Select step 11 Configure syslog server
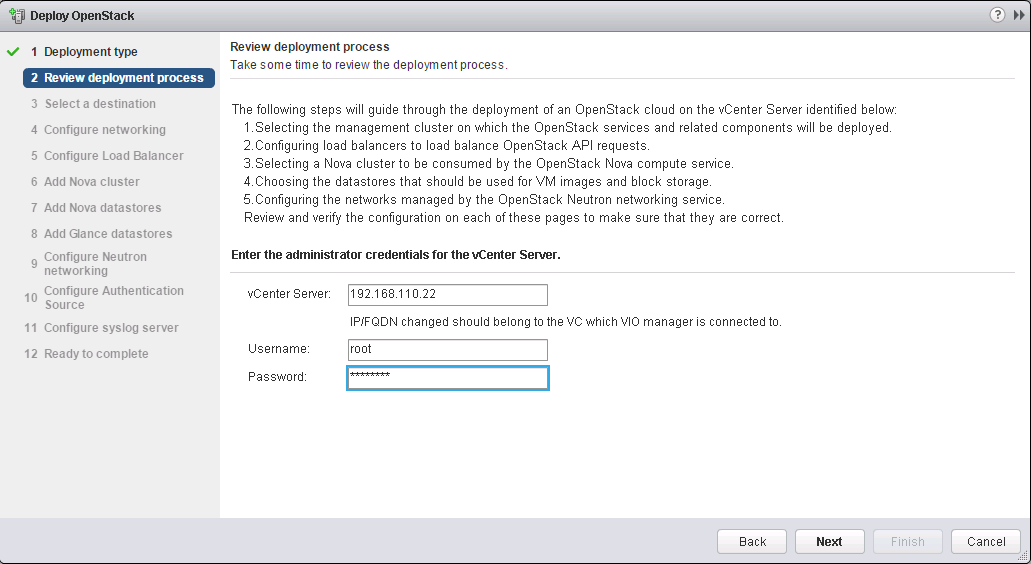 [x=111, y=328]
